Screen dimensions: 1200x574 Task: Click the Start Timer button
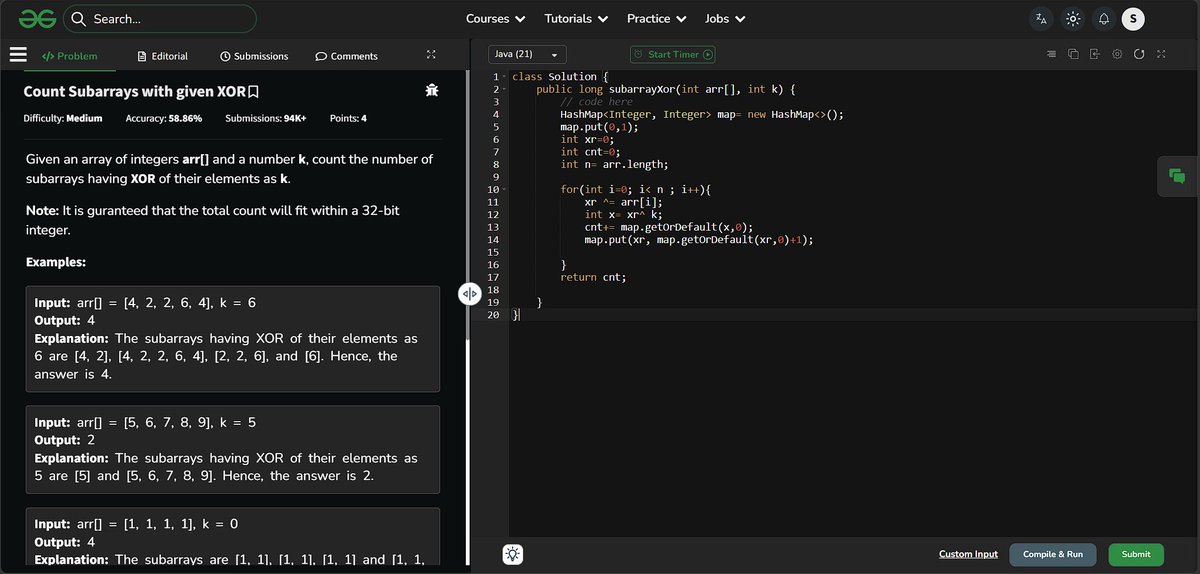click(x=672, y=55)
